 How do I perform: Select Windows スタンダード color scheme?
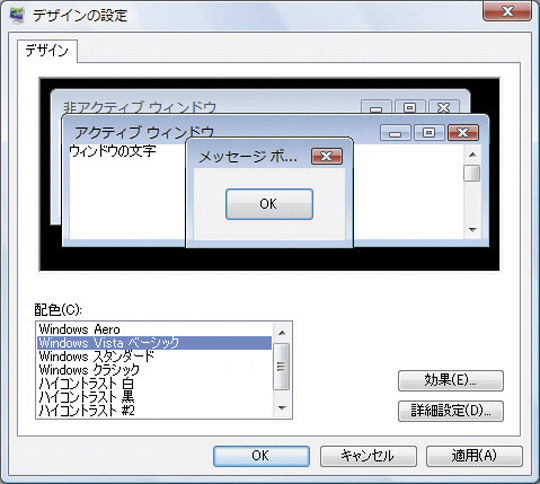154,356
